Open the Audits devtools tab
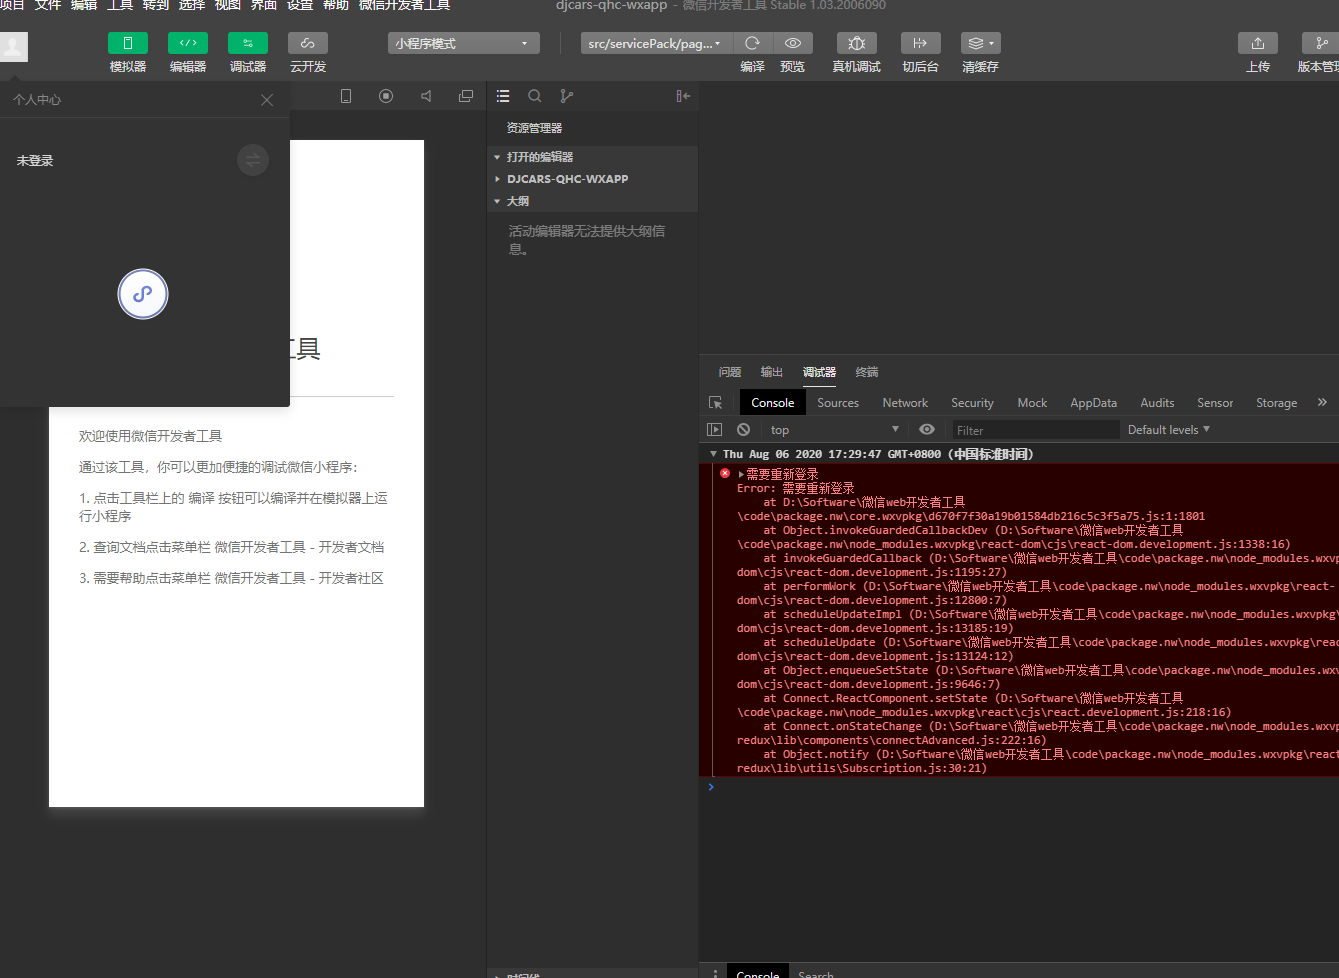1339x978 pixels. coord(1157,403)
